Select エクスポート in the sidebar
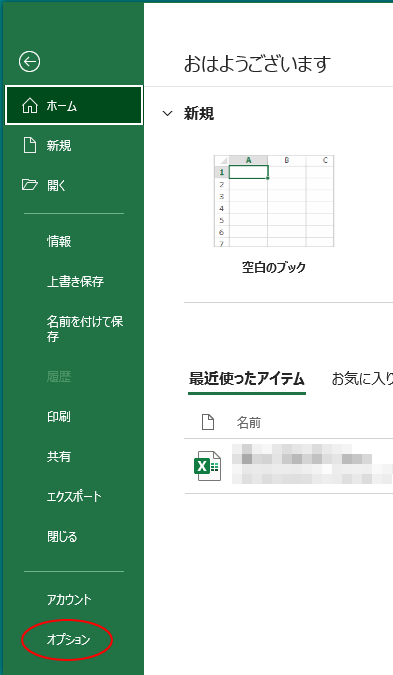393x675 pixels. [x=74, y=496]
